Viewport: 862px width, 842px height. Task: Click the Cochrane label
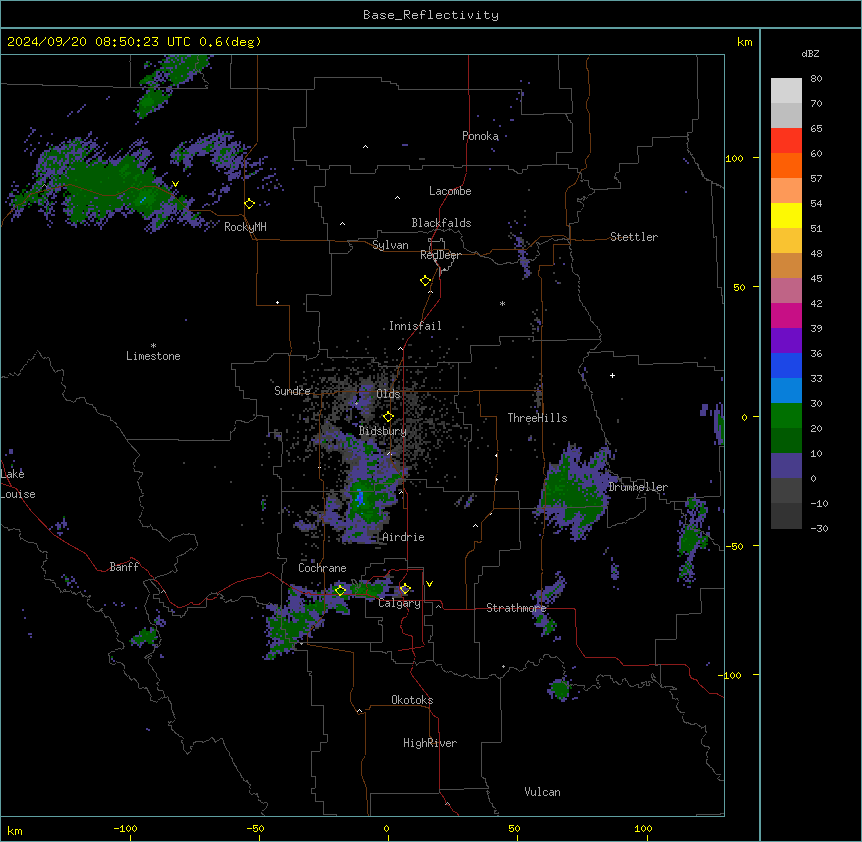click(322, 568)
